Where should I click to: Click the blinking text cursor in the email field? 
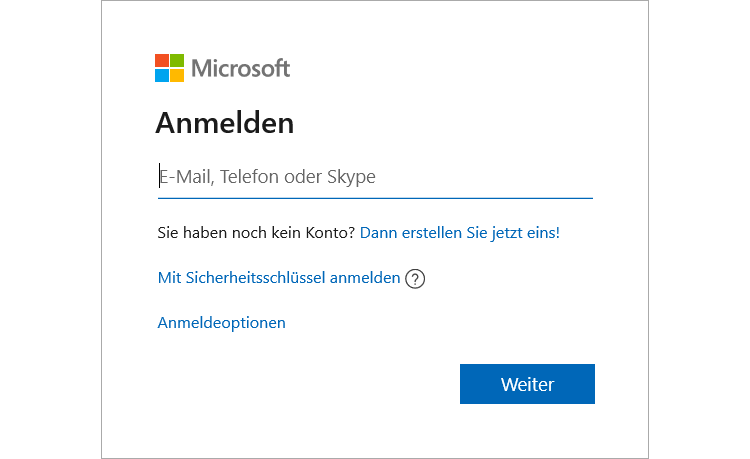tap(159, 176)
